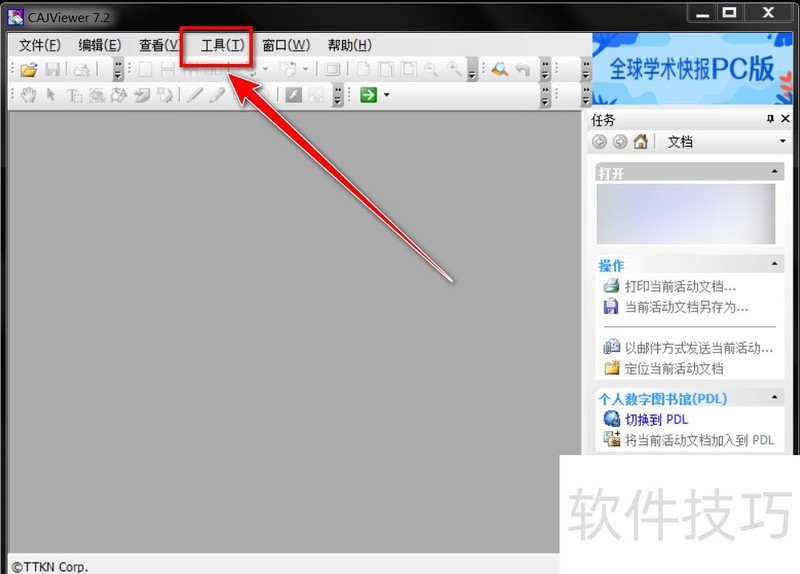Collapse the 操作 section
This screenshot has height=574, width=800.
(777, 265)
